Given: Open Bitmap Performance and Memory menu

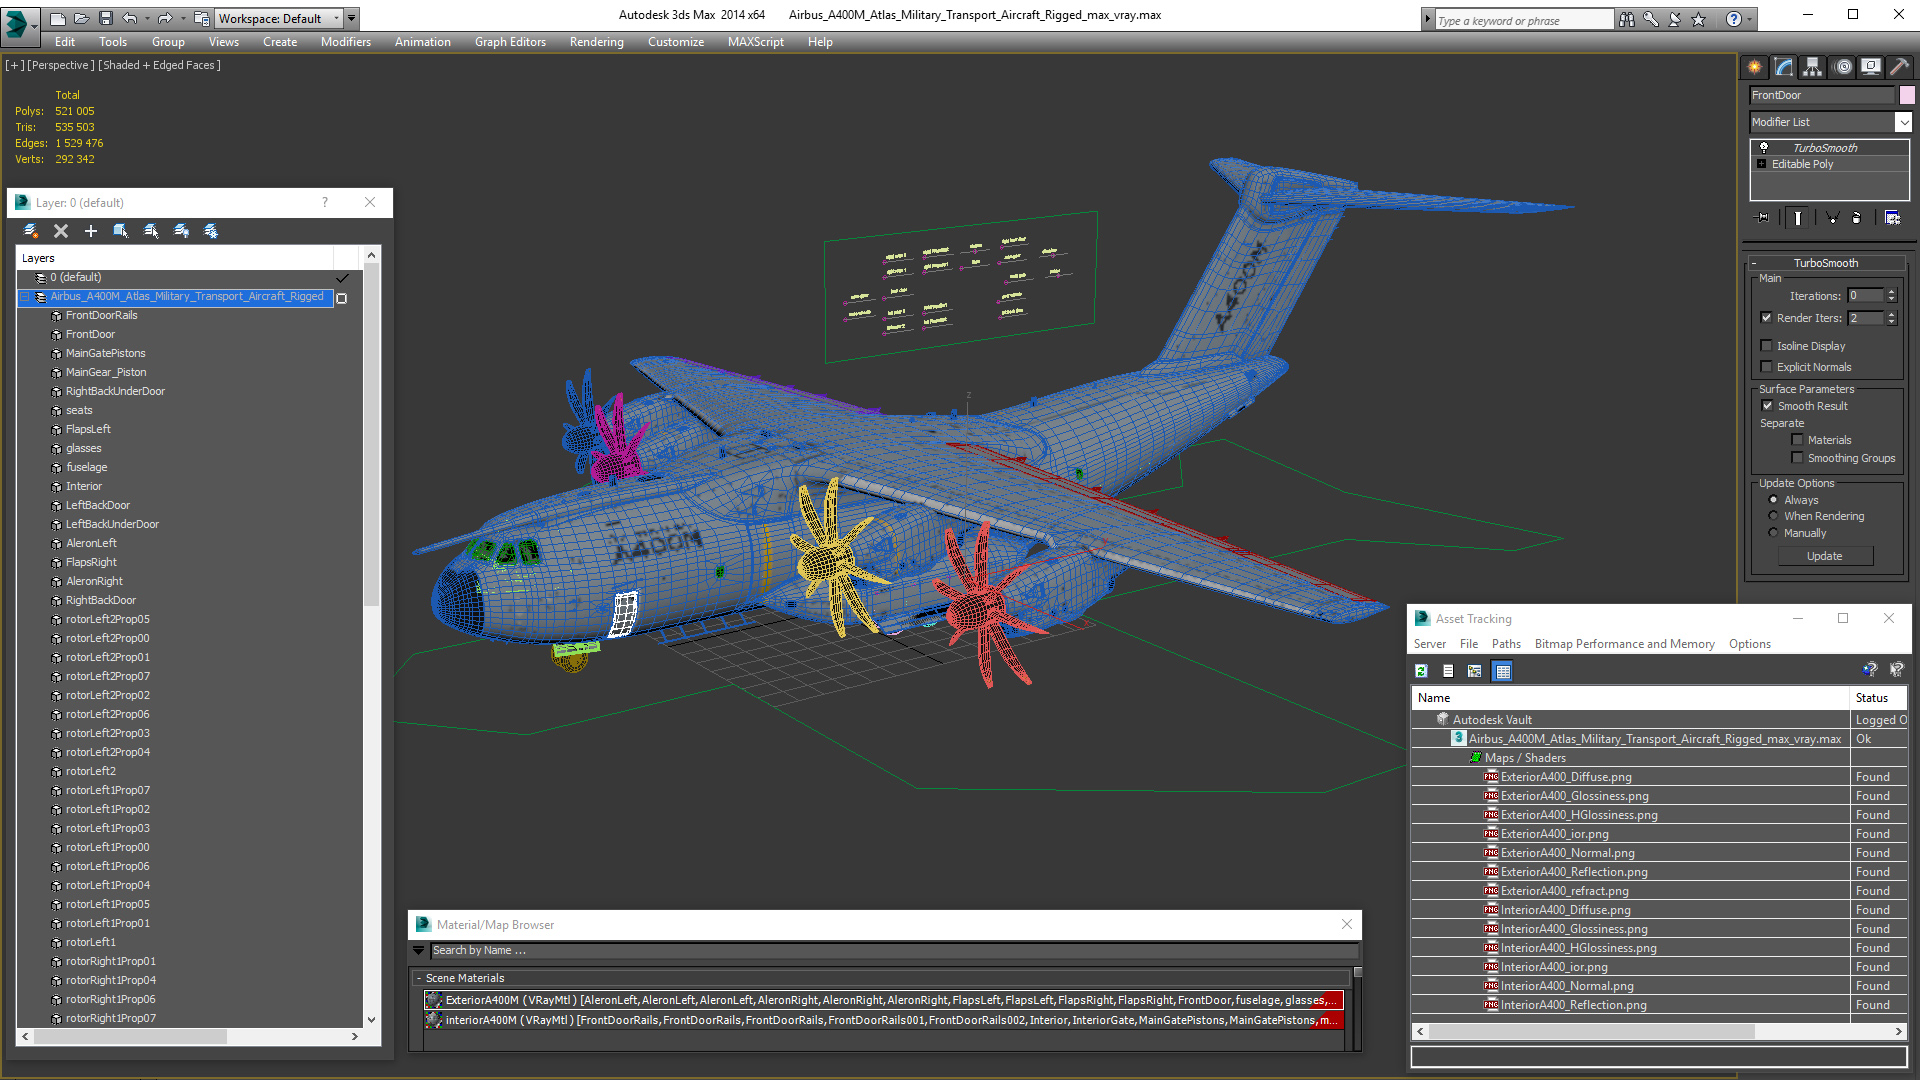Looking at the screenshot, I should coord(1624,644).
